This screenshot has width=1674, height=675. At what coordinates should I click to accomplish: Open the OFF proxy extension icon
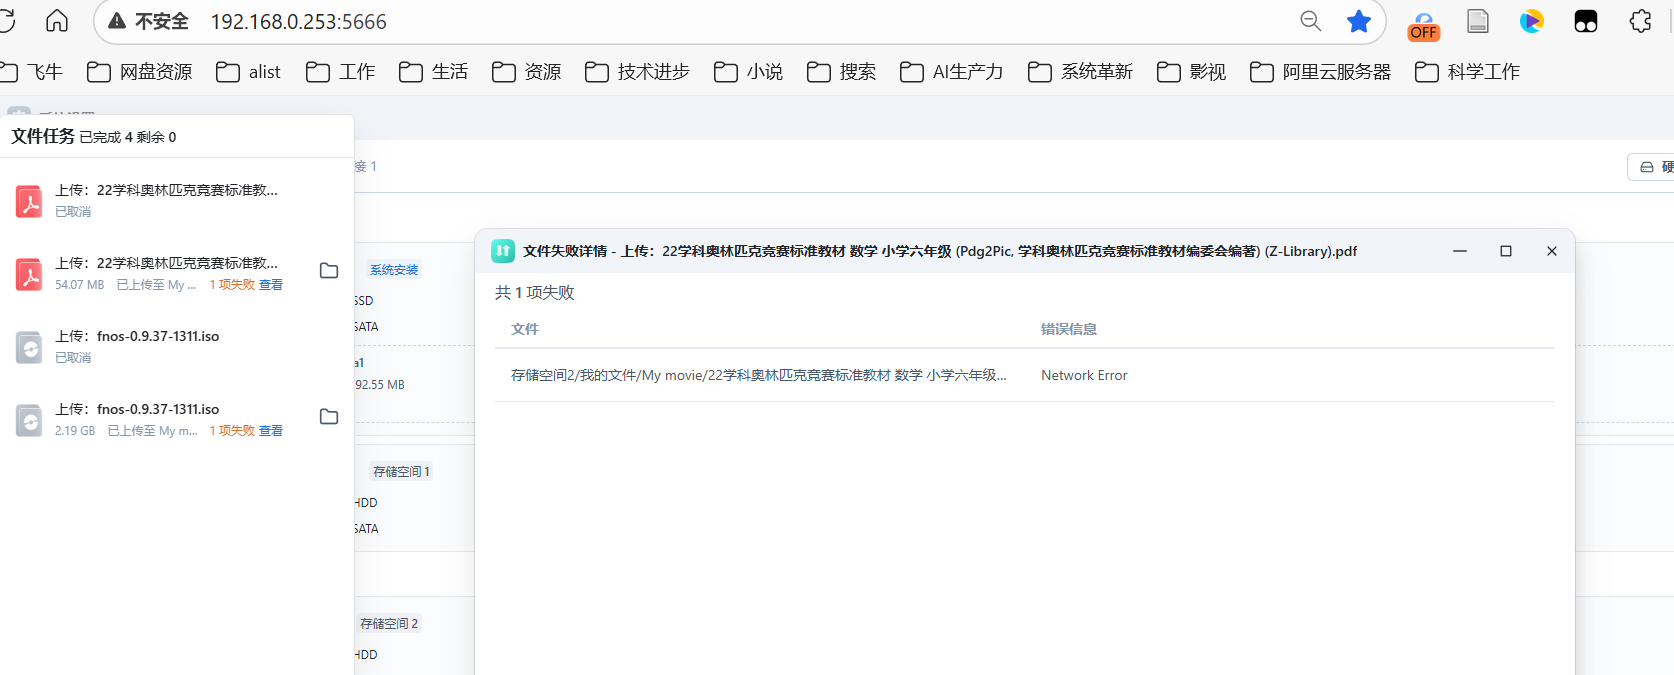(1423, 24)
